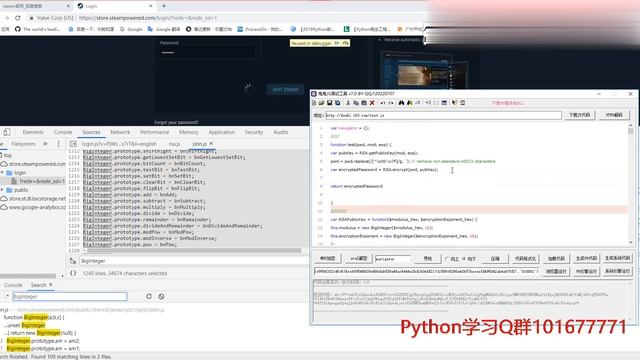Focus the navigator search field in JS tool
This screenshot has height=360, width=640.
tap(393, 259)
